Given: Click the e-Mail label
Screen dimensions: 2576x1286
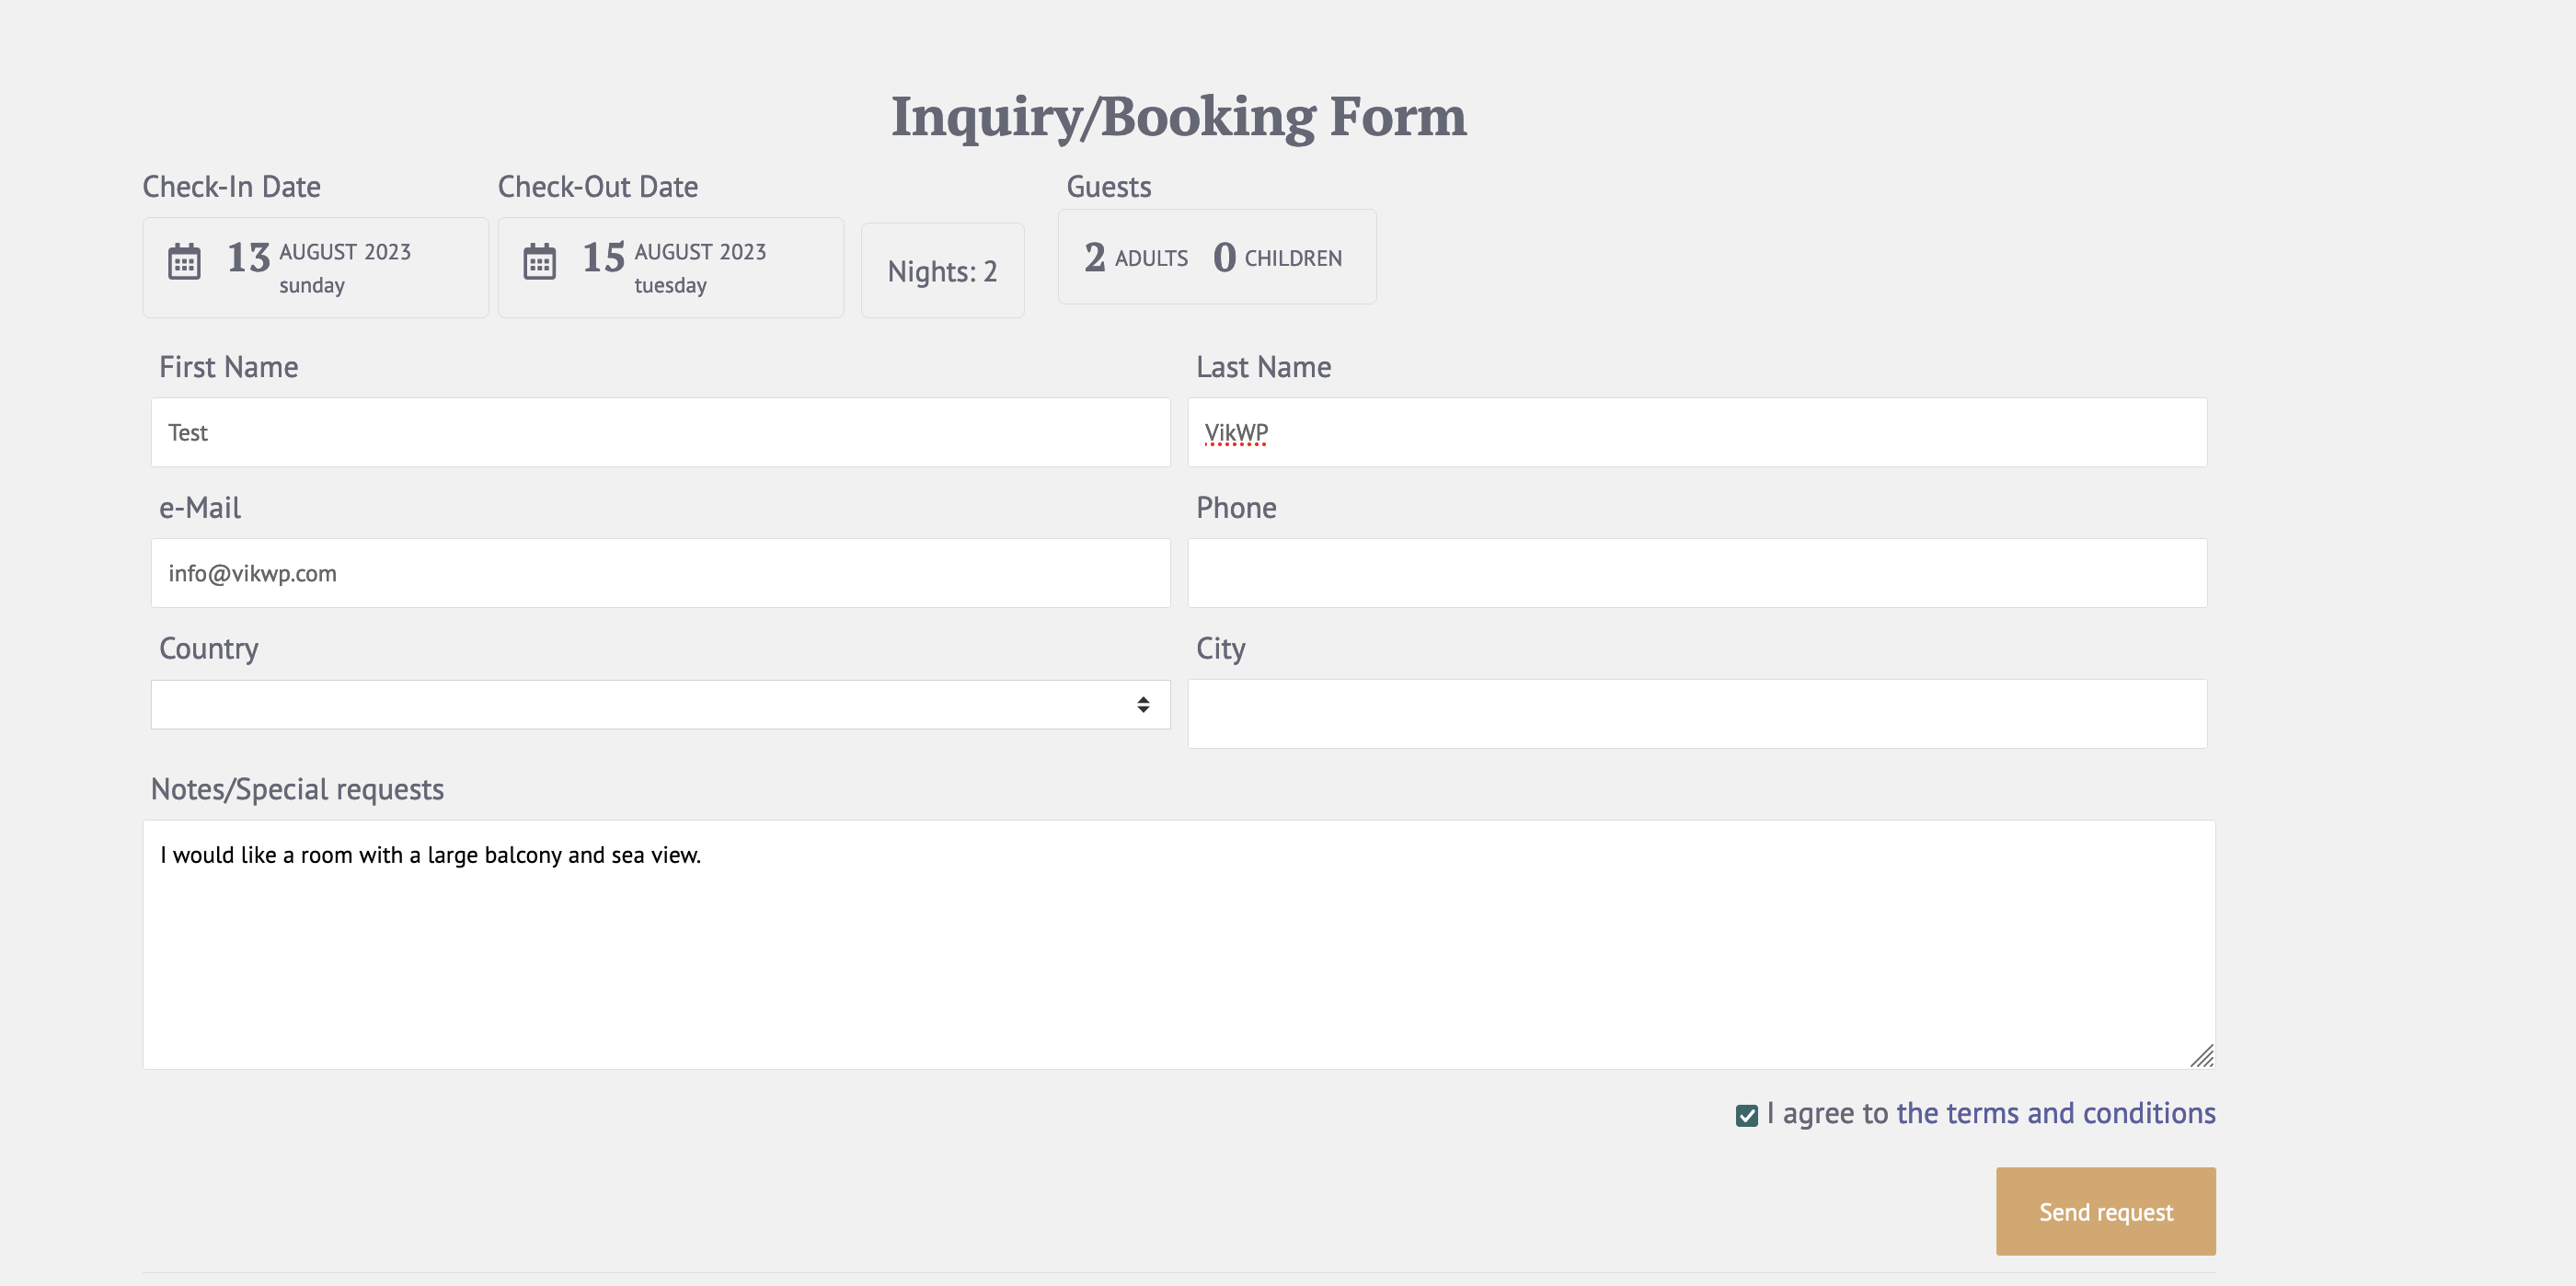Looking at the screenshot, I should [x=200, y=508].
